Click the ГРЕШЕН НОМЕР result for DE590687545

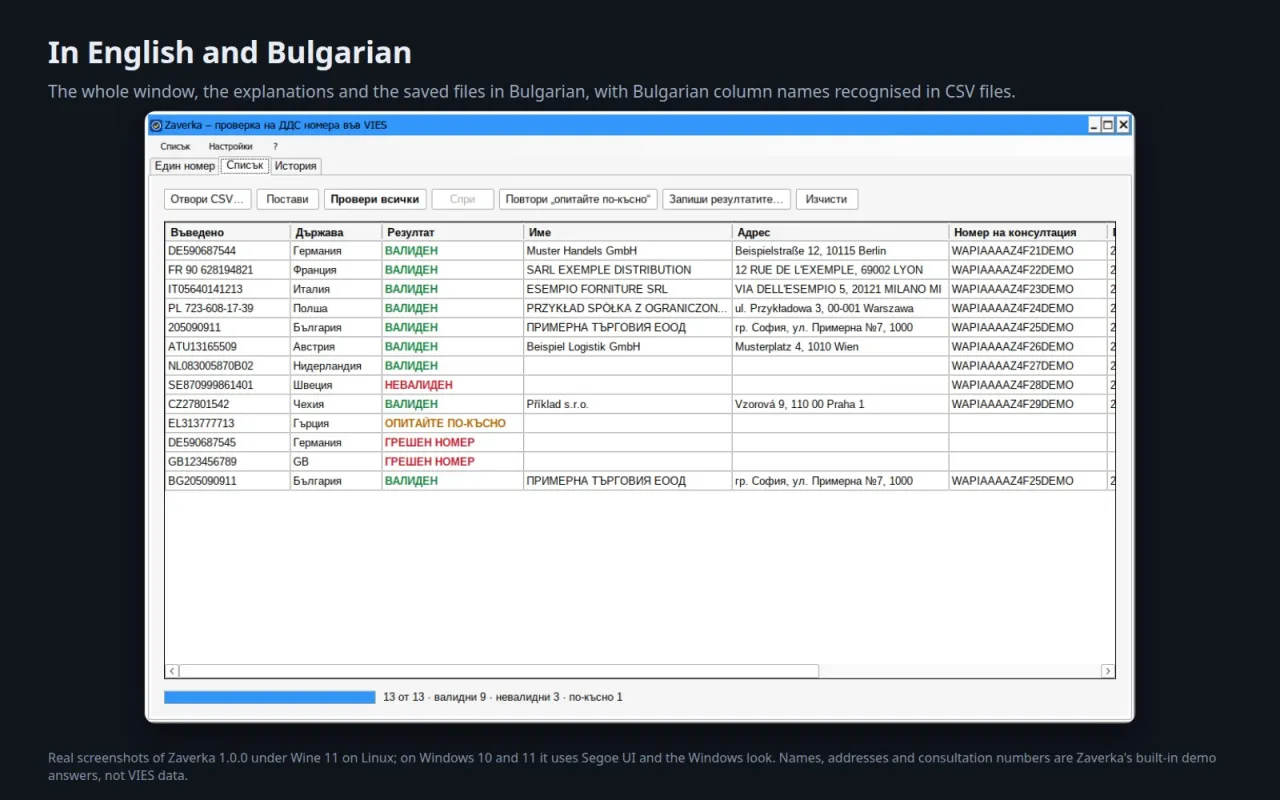click(x=452, y=442)
